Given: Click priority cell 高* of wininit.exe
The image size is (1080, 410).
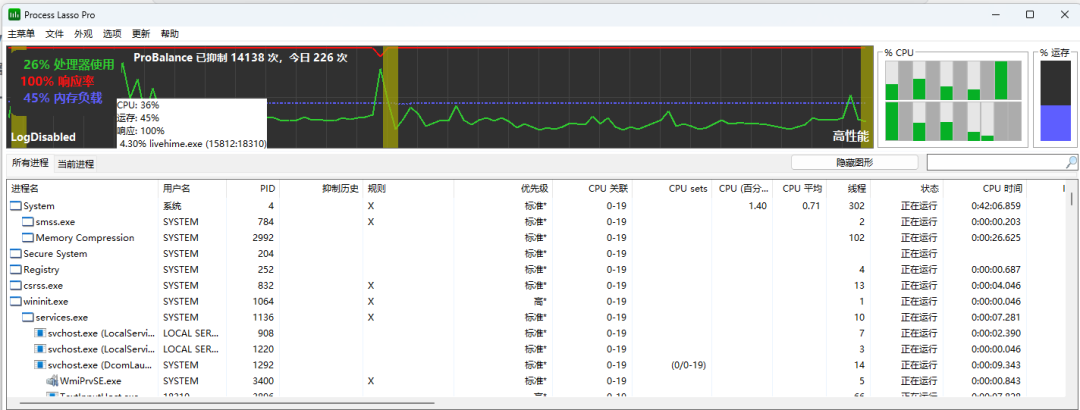Looking at the screenshot, I should coord(540,301).
